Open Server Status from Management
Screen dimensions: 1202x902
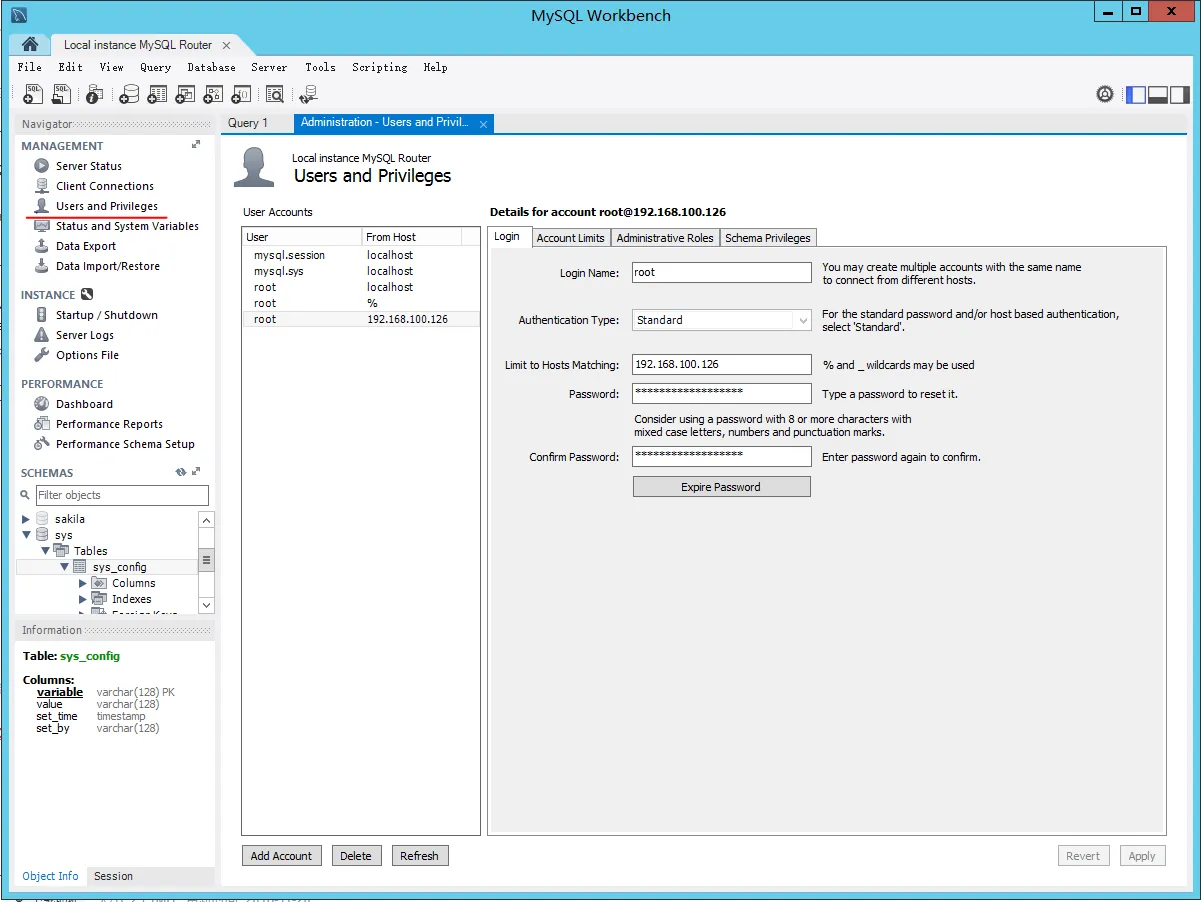[x=88, y=166]
